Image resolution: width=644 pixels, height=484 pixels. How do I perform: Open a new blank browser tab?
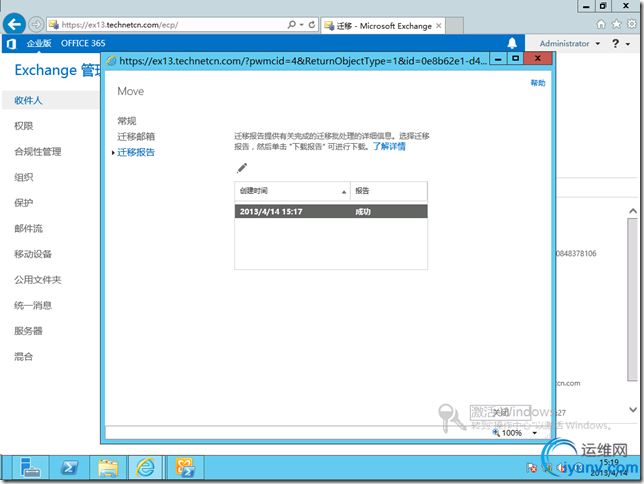pos(455,25)
